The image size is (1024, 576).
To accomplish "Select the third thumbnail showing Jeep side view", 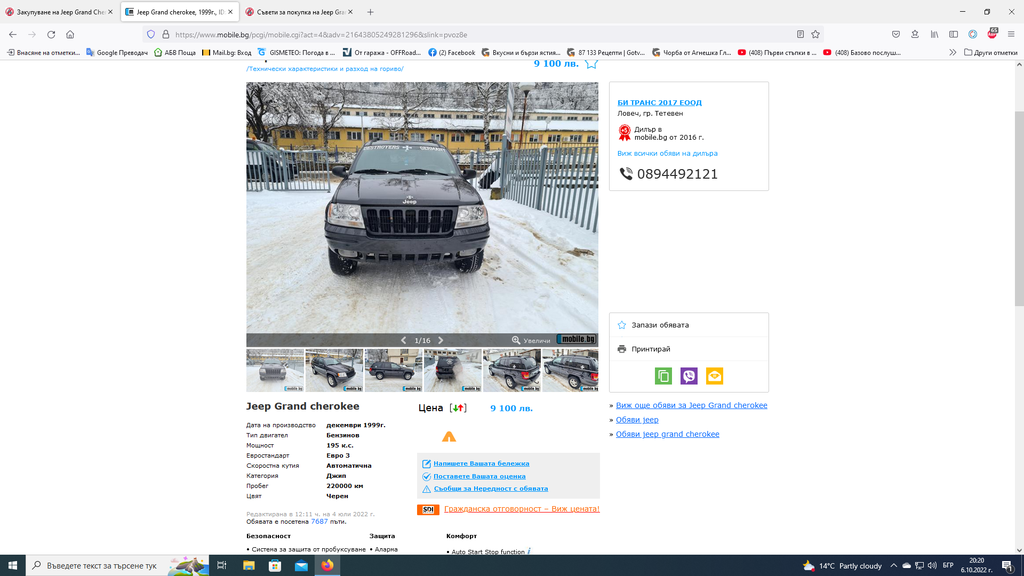I will point(393,370).
